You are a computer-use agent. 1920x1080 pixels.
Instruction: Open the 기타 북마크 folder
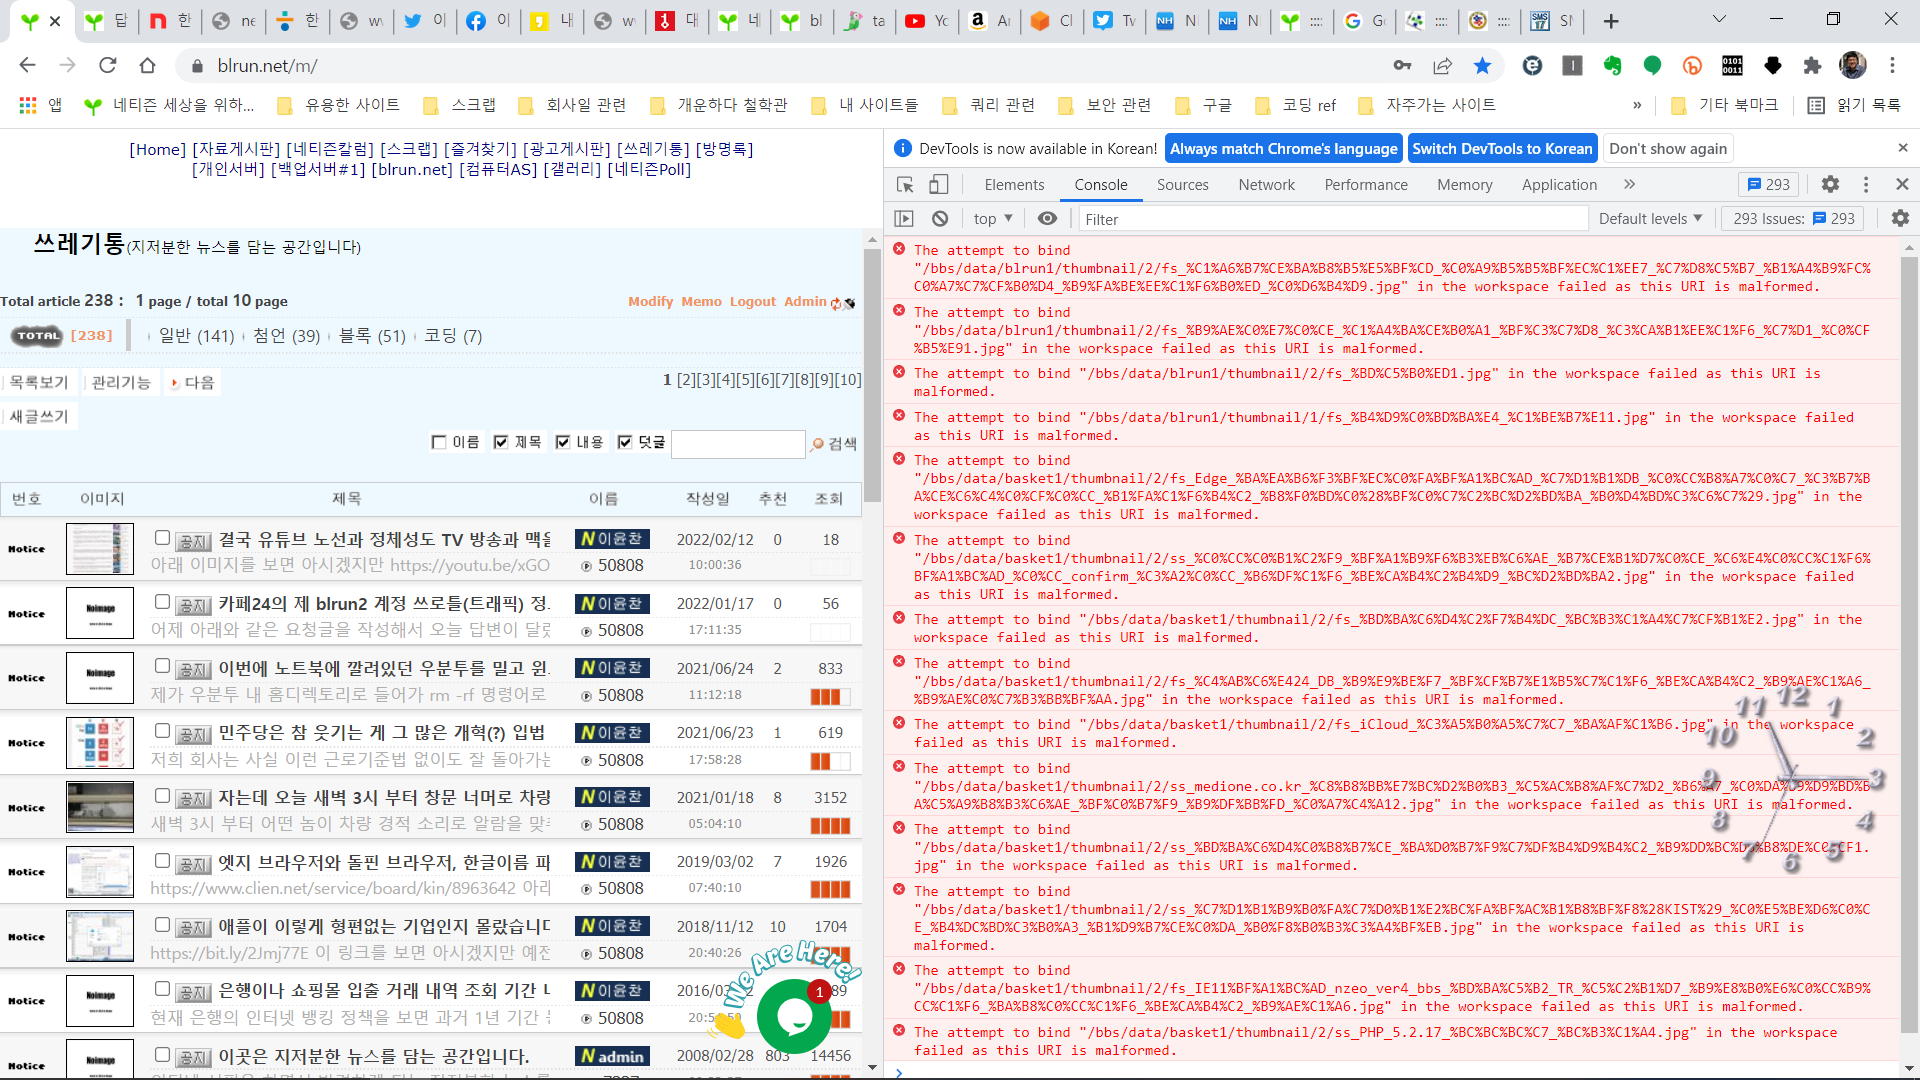[x=1725, y=105]
